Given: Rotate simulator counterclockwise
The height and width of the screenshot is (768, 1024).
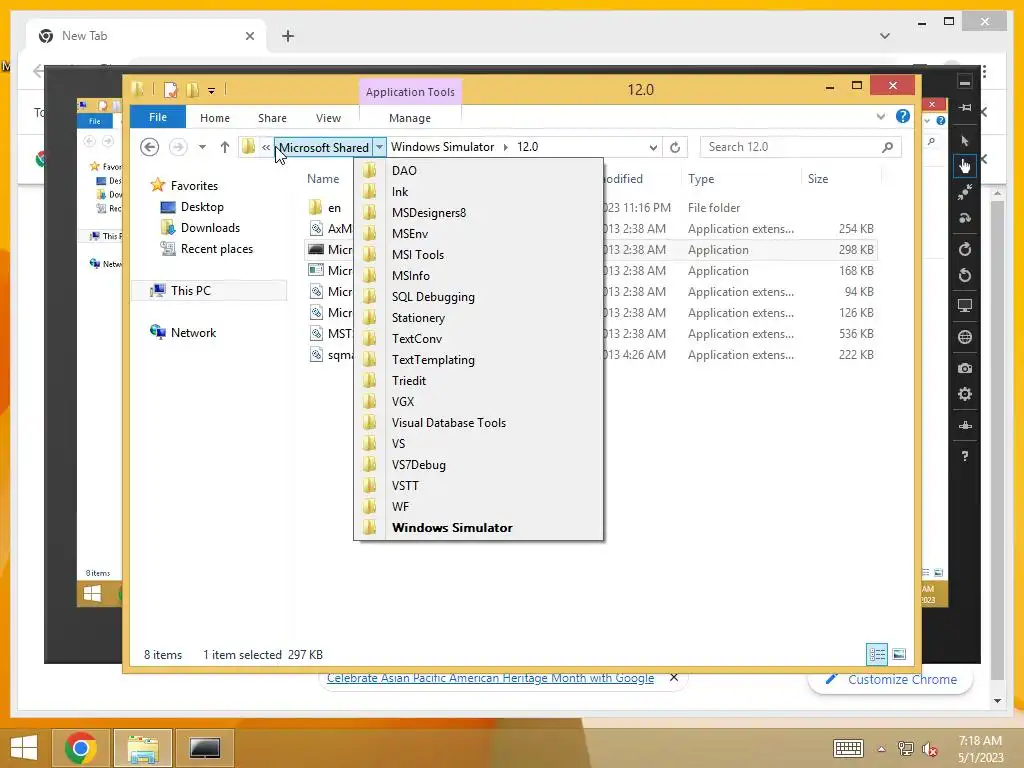Looking at the screenshot, I should click(x=965, y=275).
